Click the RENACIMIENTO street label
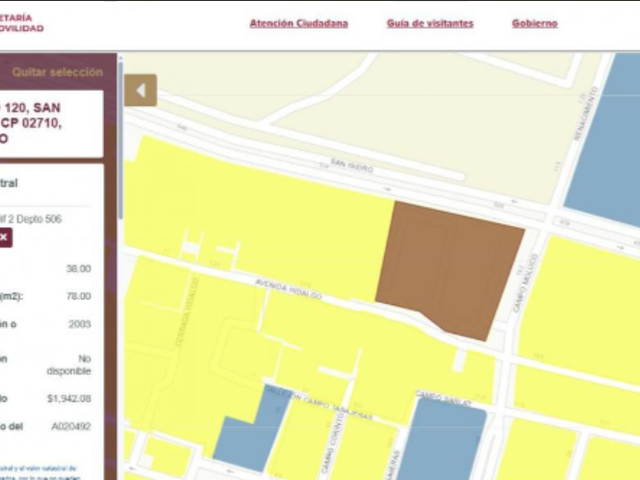Image resolution: width=640 pixels, height=480 pixels. pyautogui.click(x=585, y=114)
